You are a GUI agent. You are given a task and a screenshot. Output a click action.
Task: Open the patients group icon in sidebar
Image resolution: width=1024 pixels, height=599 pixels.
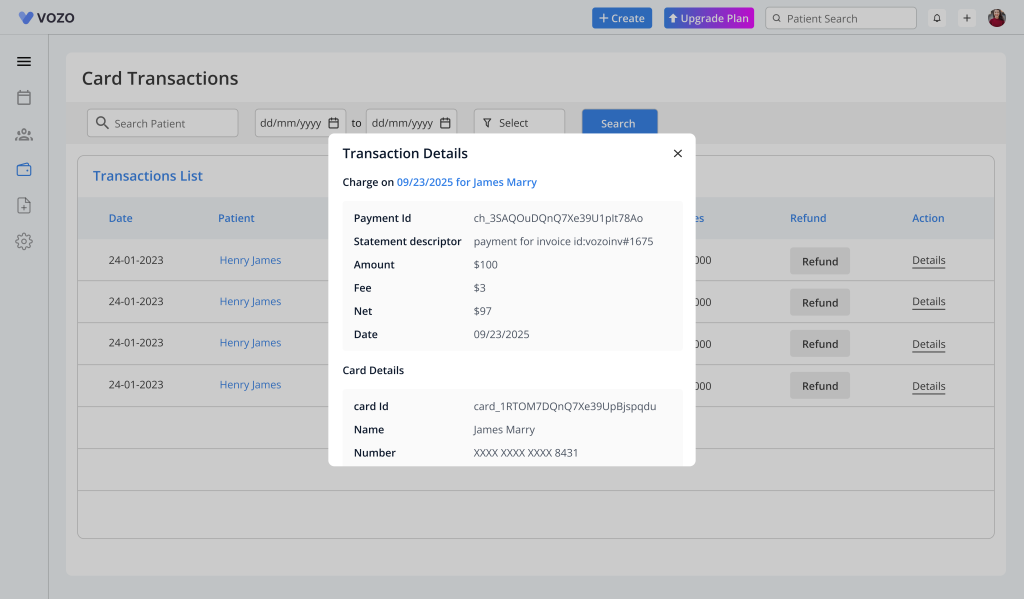24,134
